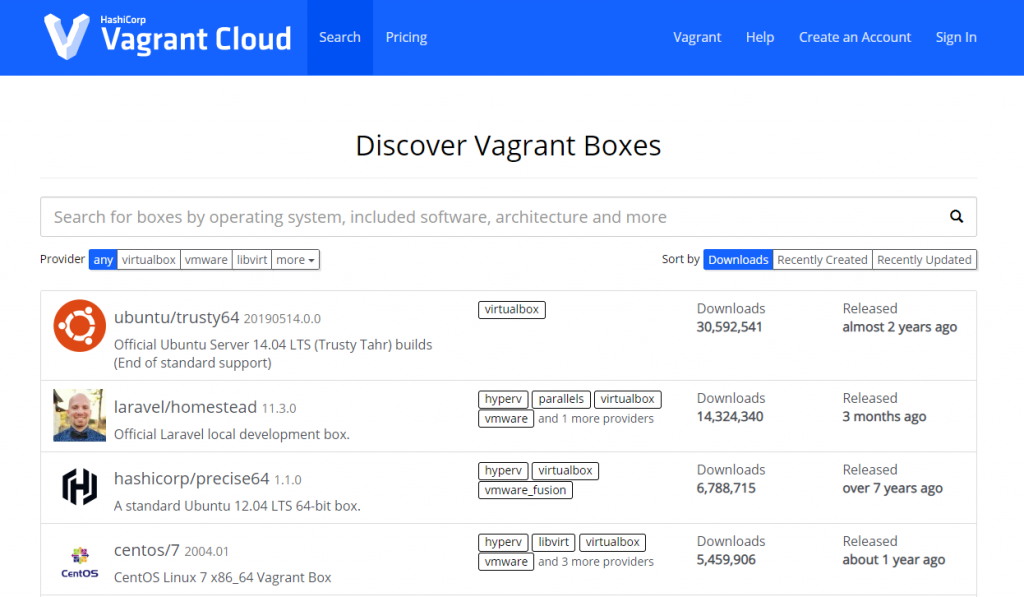Screen dimensions: 1024x597
Task: Click vmware tag on centos/7
Action: point(505,562)
